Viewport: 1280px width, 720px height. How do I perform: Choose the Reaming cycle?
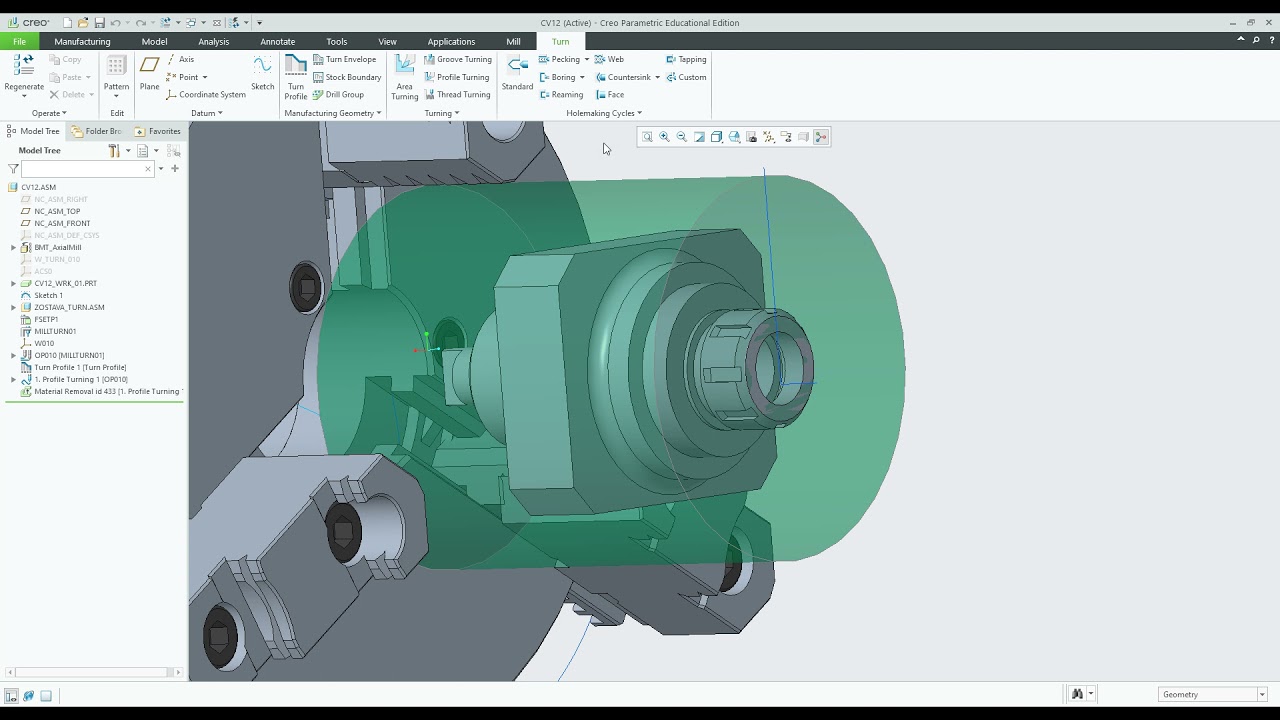click(561, 95)
